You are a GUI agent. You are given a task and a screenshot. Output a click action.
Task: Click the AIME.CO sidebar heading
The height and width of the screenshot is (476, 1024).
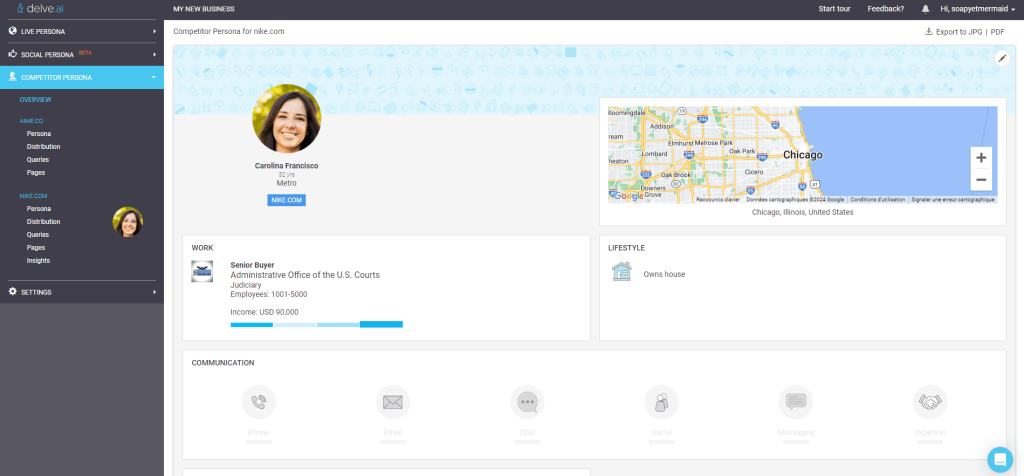pos(31,121)
